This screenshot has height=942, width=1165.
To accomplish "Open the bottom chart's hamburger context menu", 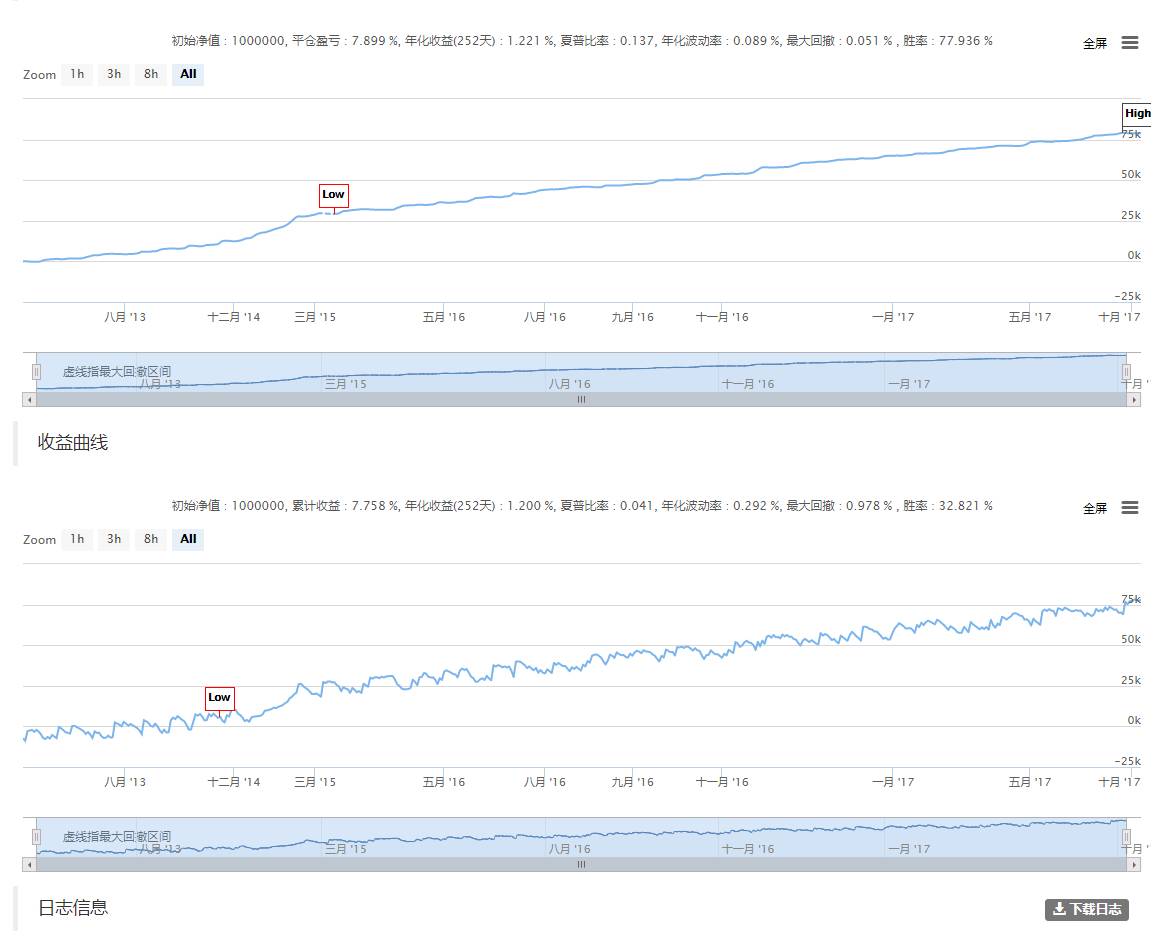I will 1129,508.
